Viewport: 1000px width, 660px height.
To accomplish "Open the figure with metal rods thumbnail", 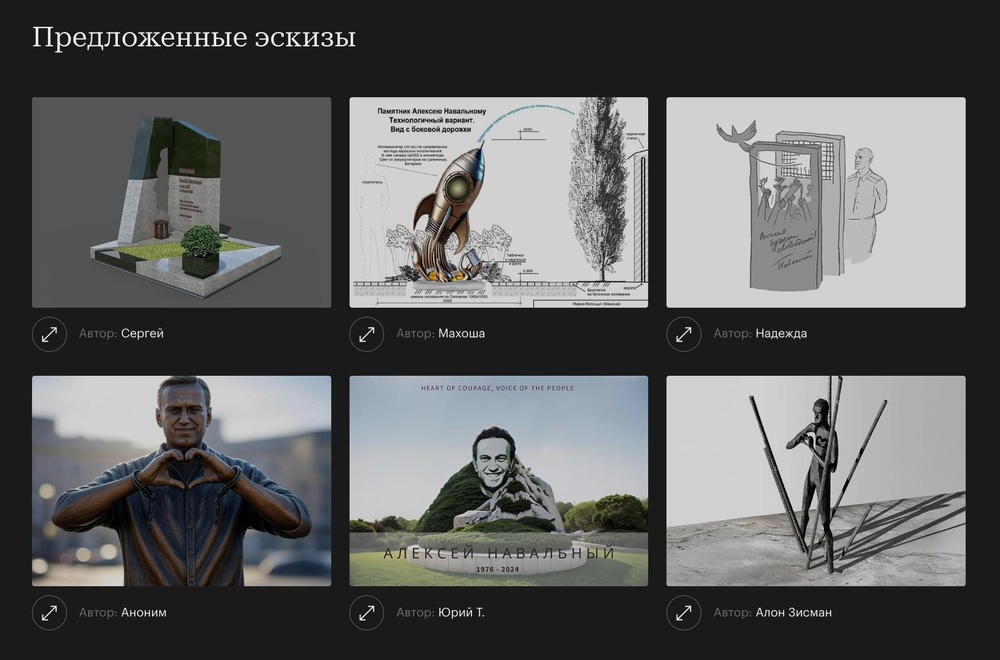I will [816, 481].
